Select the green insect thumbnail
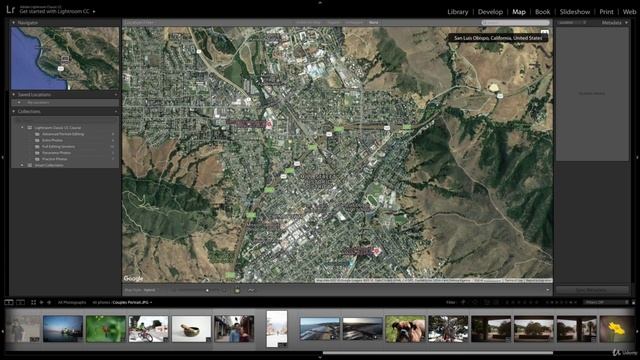Viewport: 640px width, 360px height. (106, 329)
